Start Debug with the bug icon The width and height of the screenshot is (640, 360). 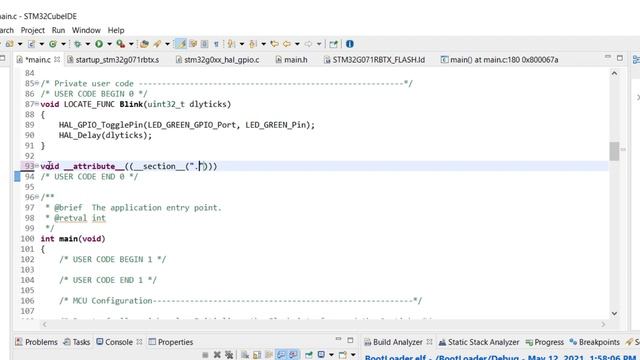(78, 44)
